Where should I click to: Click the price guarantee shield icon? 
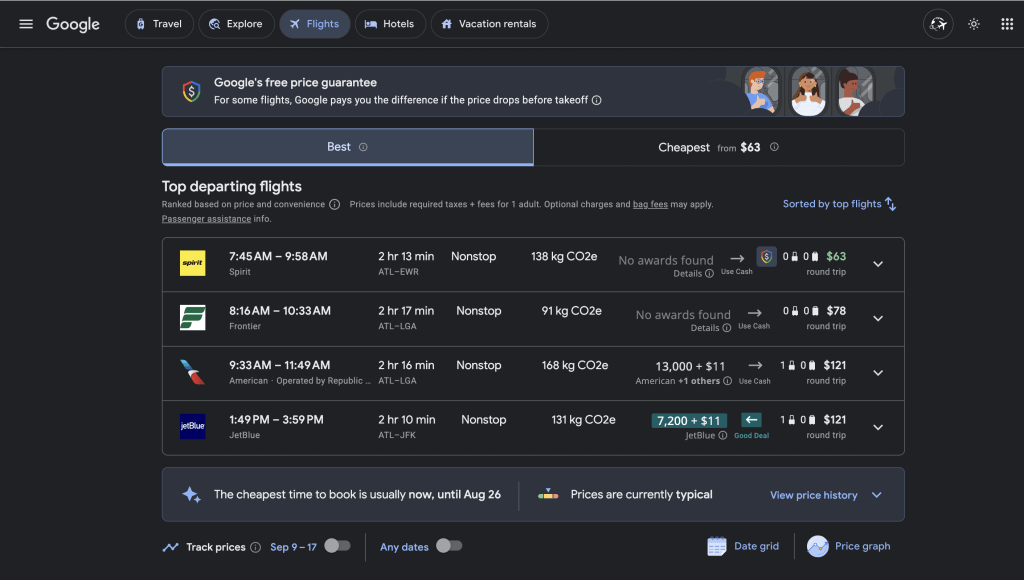[191, 91]
